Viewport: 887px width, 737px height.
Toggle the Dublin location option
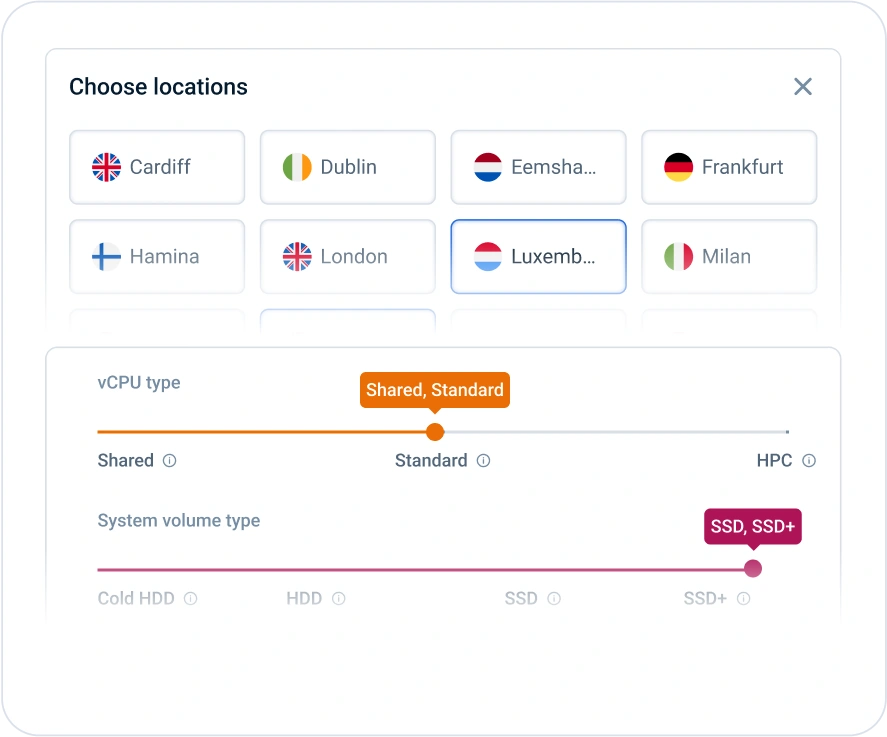pos(348,167)
